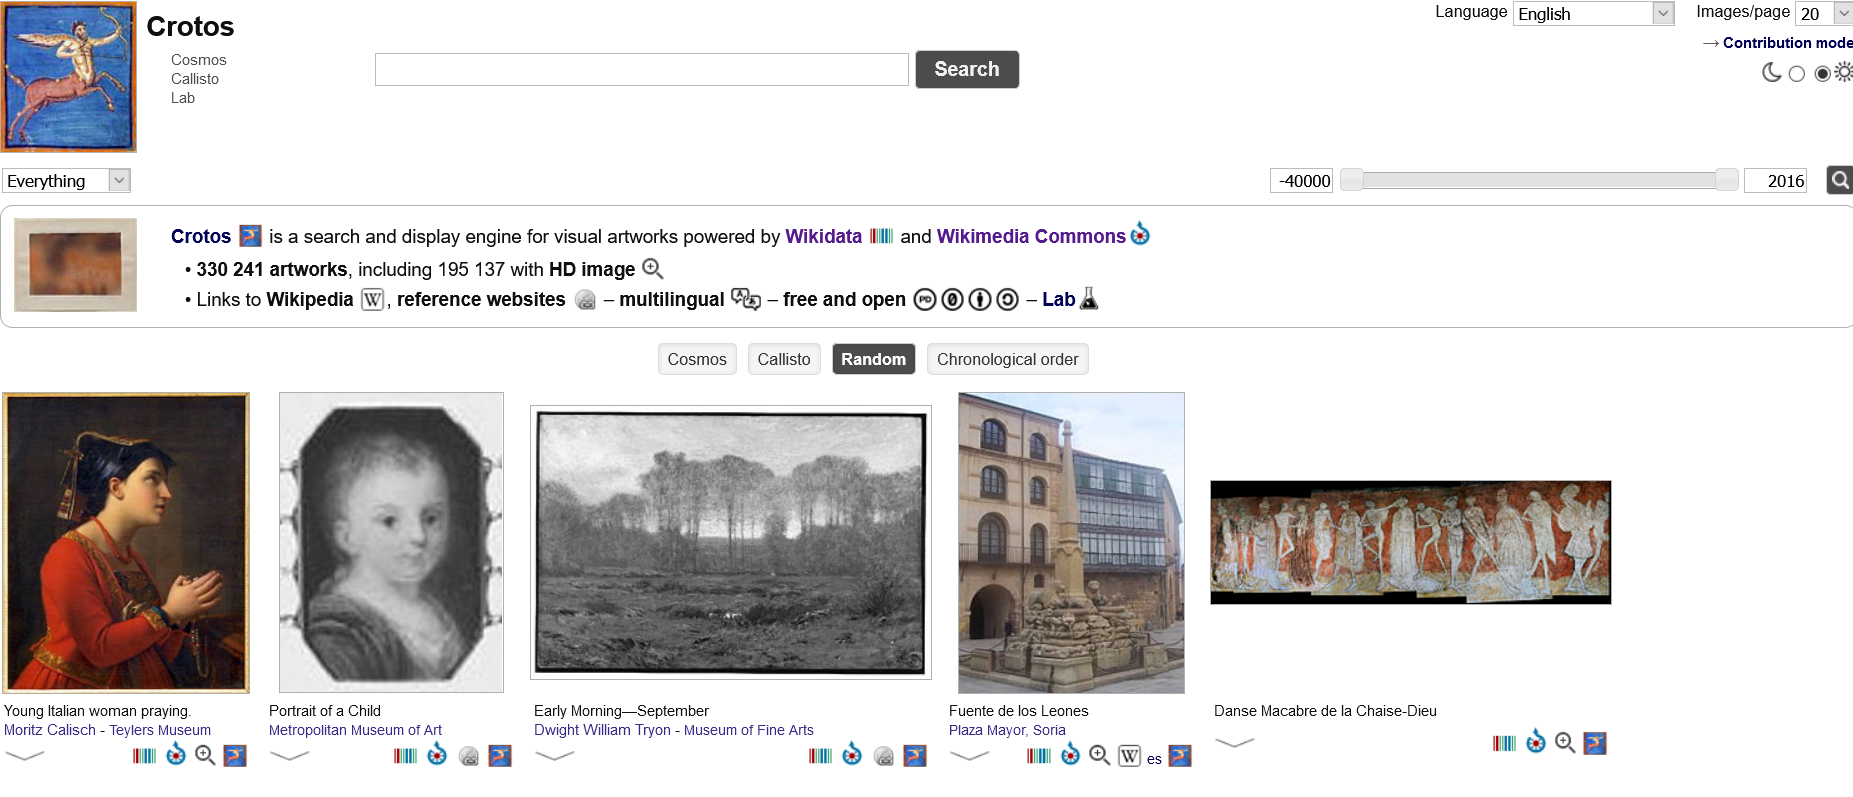Image resolution: width=1853 pixels, height=797 pixels.
Task: Open Crotos icon for Portrait of a Child
Action: 500,755
